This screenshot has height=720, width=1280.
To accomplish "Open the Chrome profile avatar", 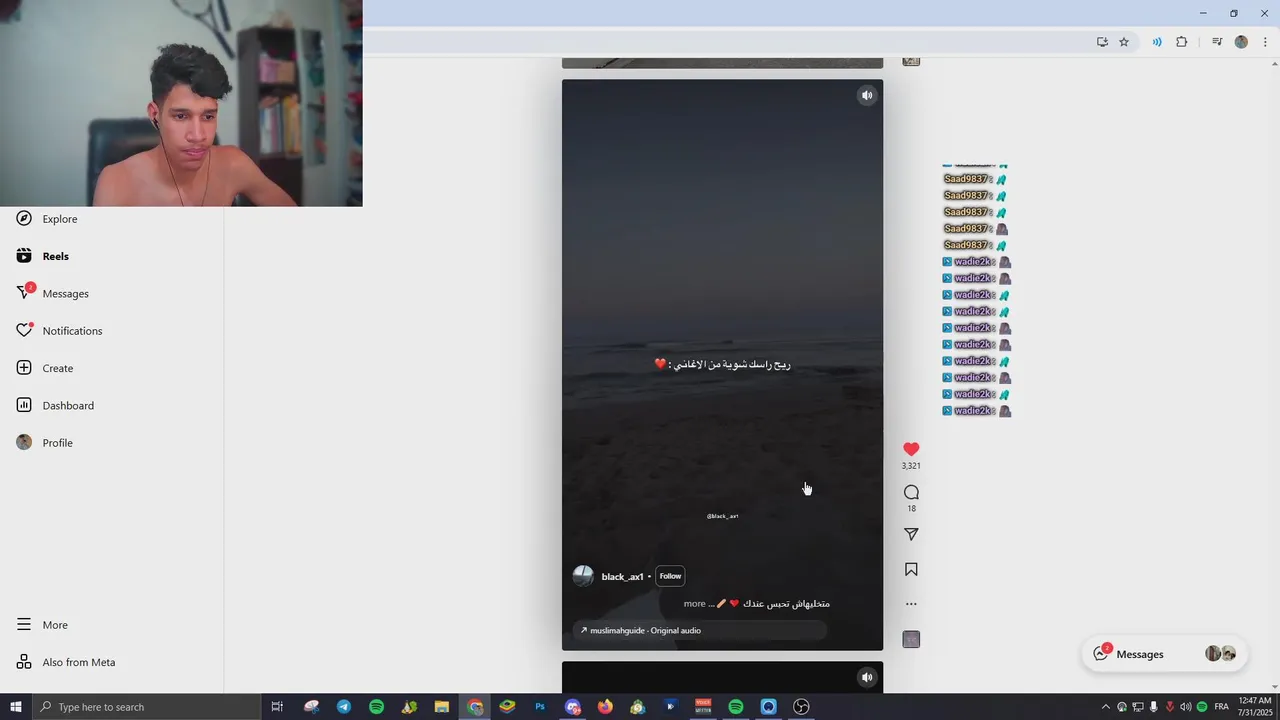I will pyautogui.click(x=1241, y=42).
